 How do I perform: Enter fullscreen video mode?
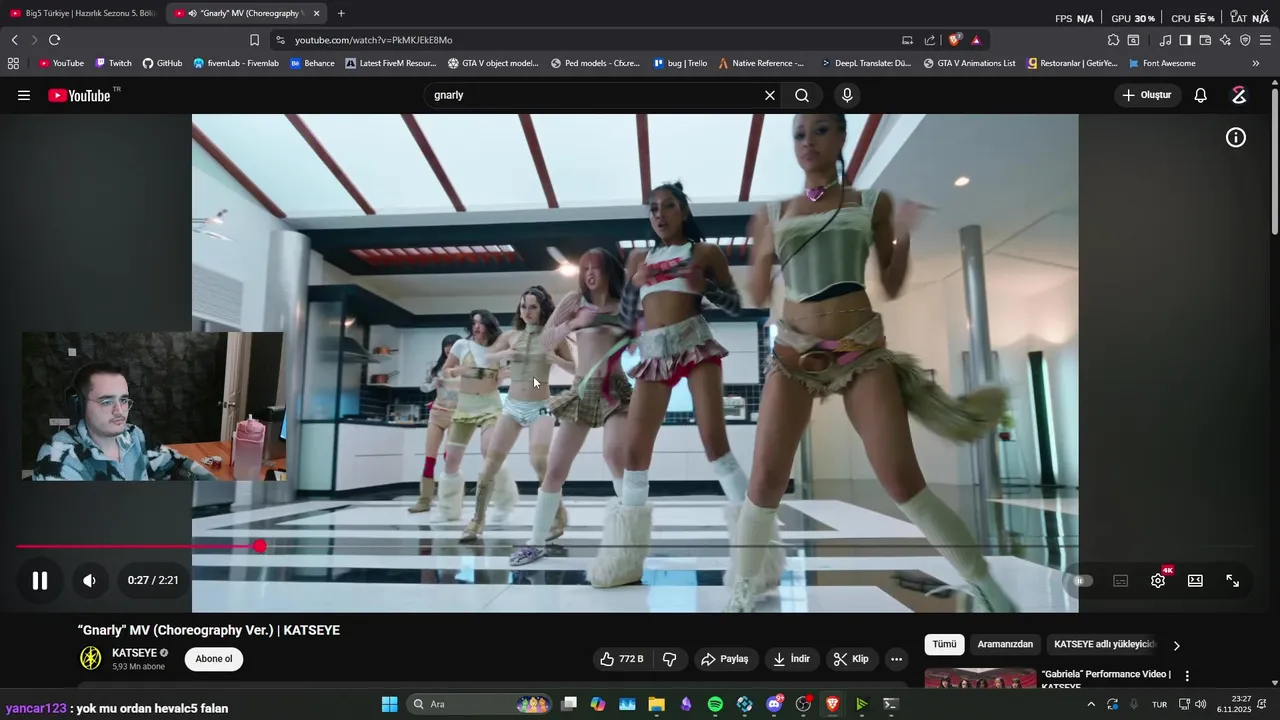click(x=1232, y=580)
